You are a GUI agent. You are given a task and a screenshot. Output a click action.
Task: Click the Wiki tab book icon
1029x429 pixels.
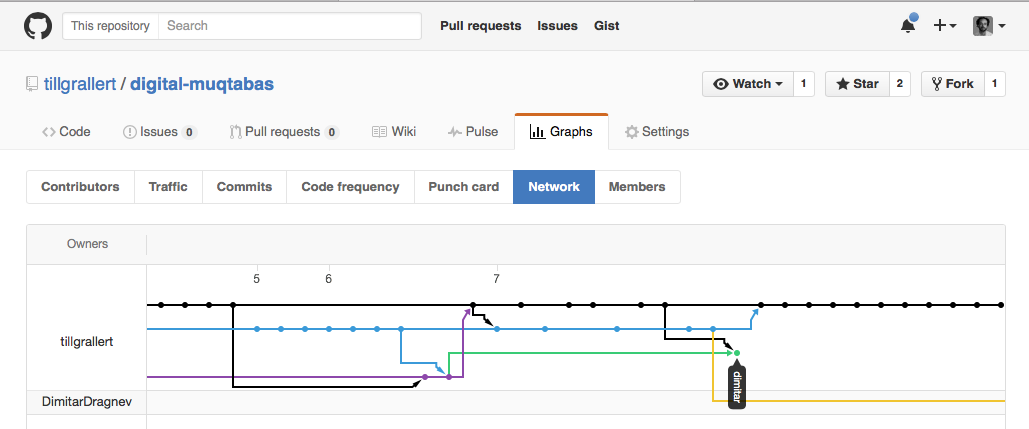tap(379, 132)
